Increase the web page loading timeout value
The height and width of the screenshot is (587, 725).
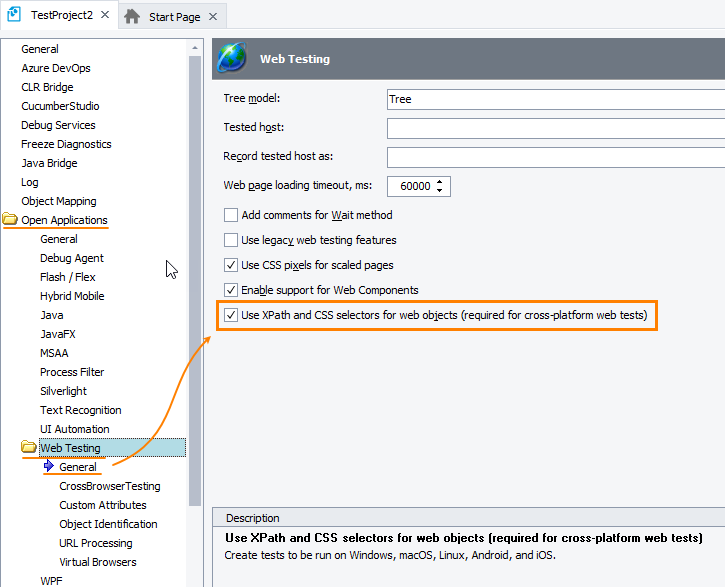coord(441,181)
